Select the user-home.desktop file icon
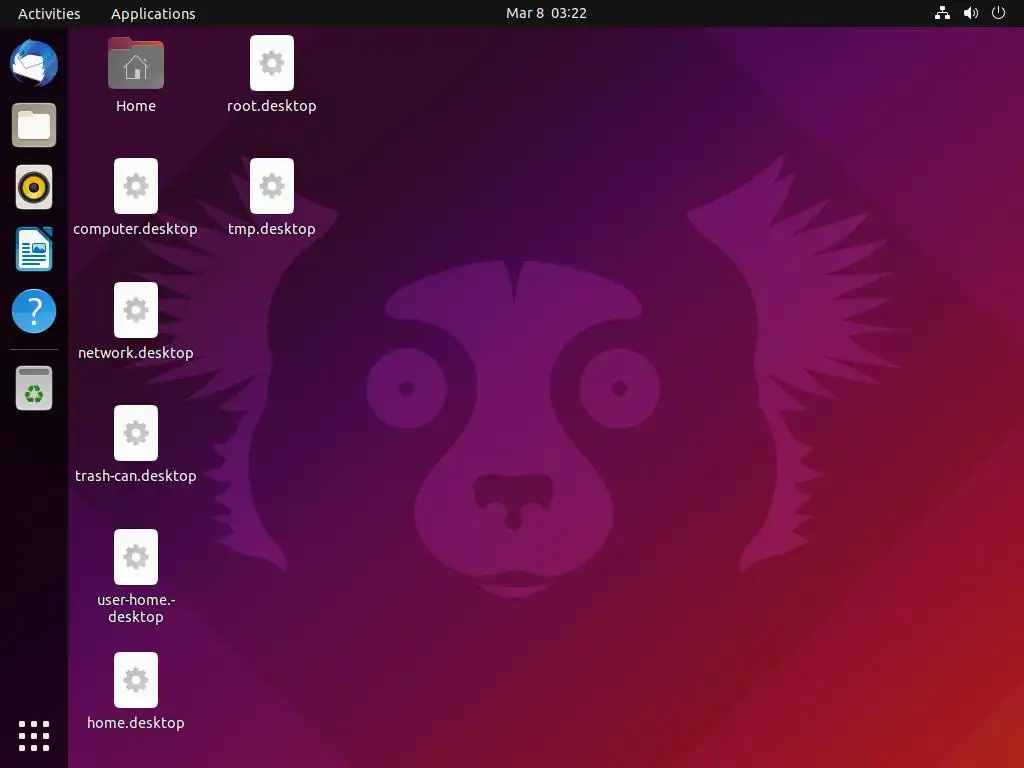The height and width of the screenshot is (768, 1024). 136,556
